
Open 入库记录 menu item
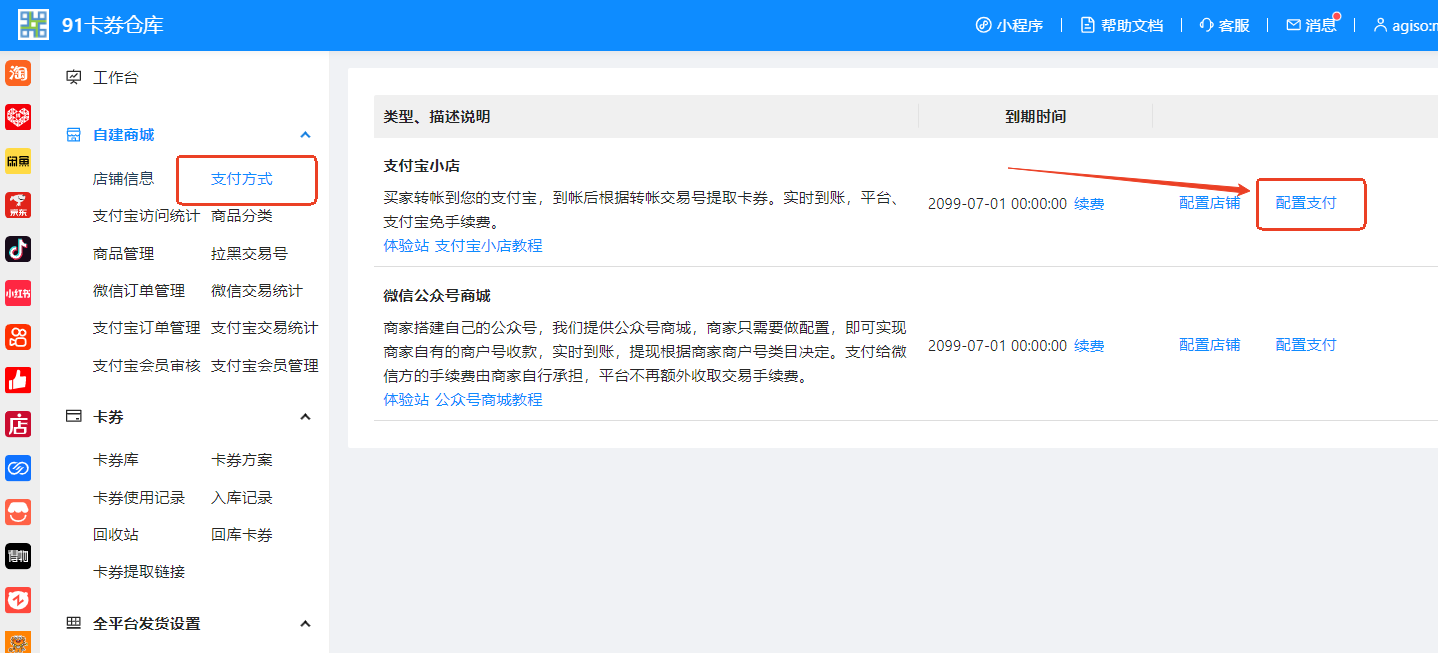pyautogui.click(x=241, y=498)
